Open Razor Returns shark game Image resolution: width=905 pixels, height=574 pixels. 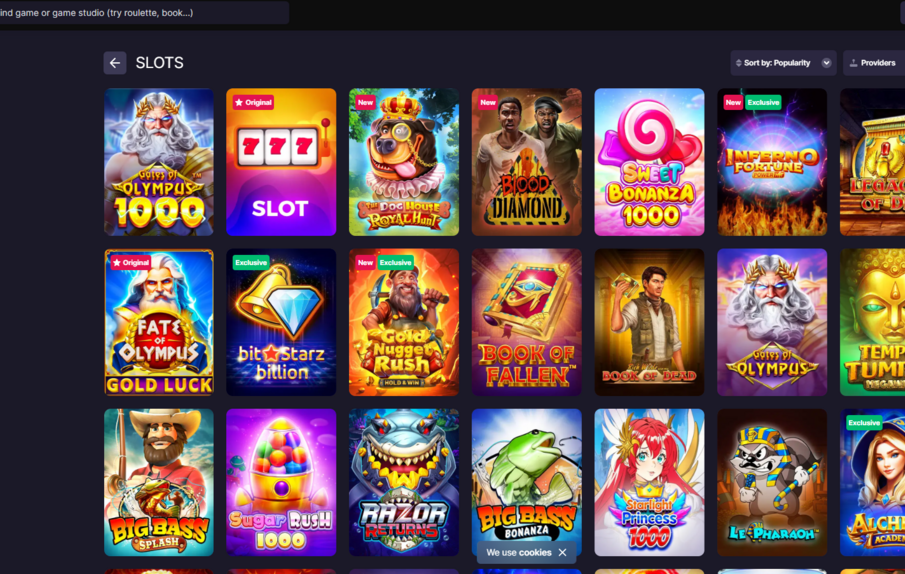[x=404, y=483]
